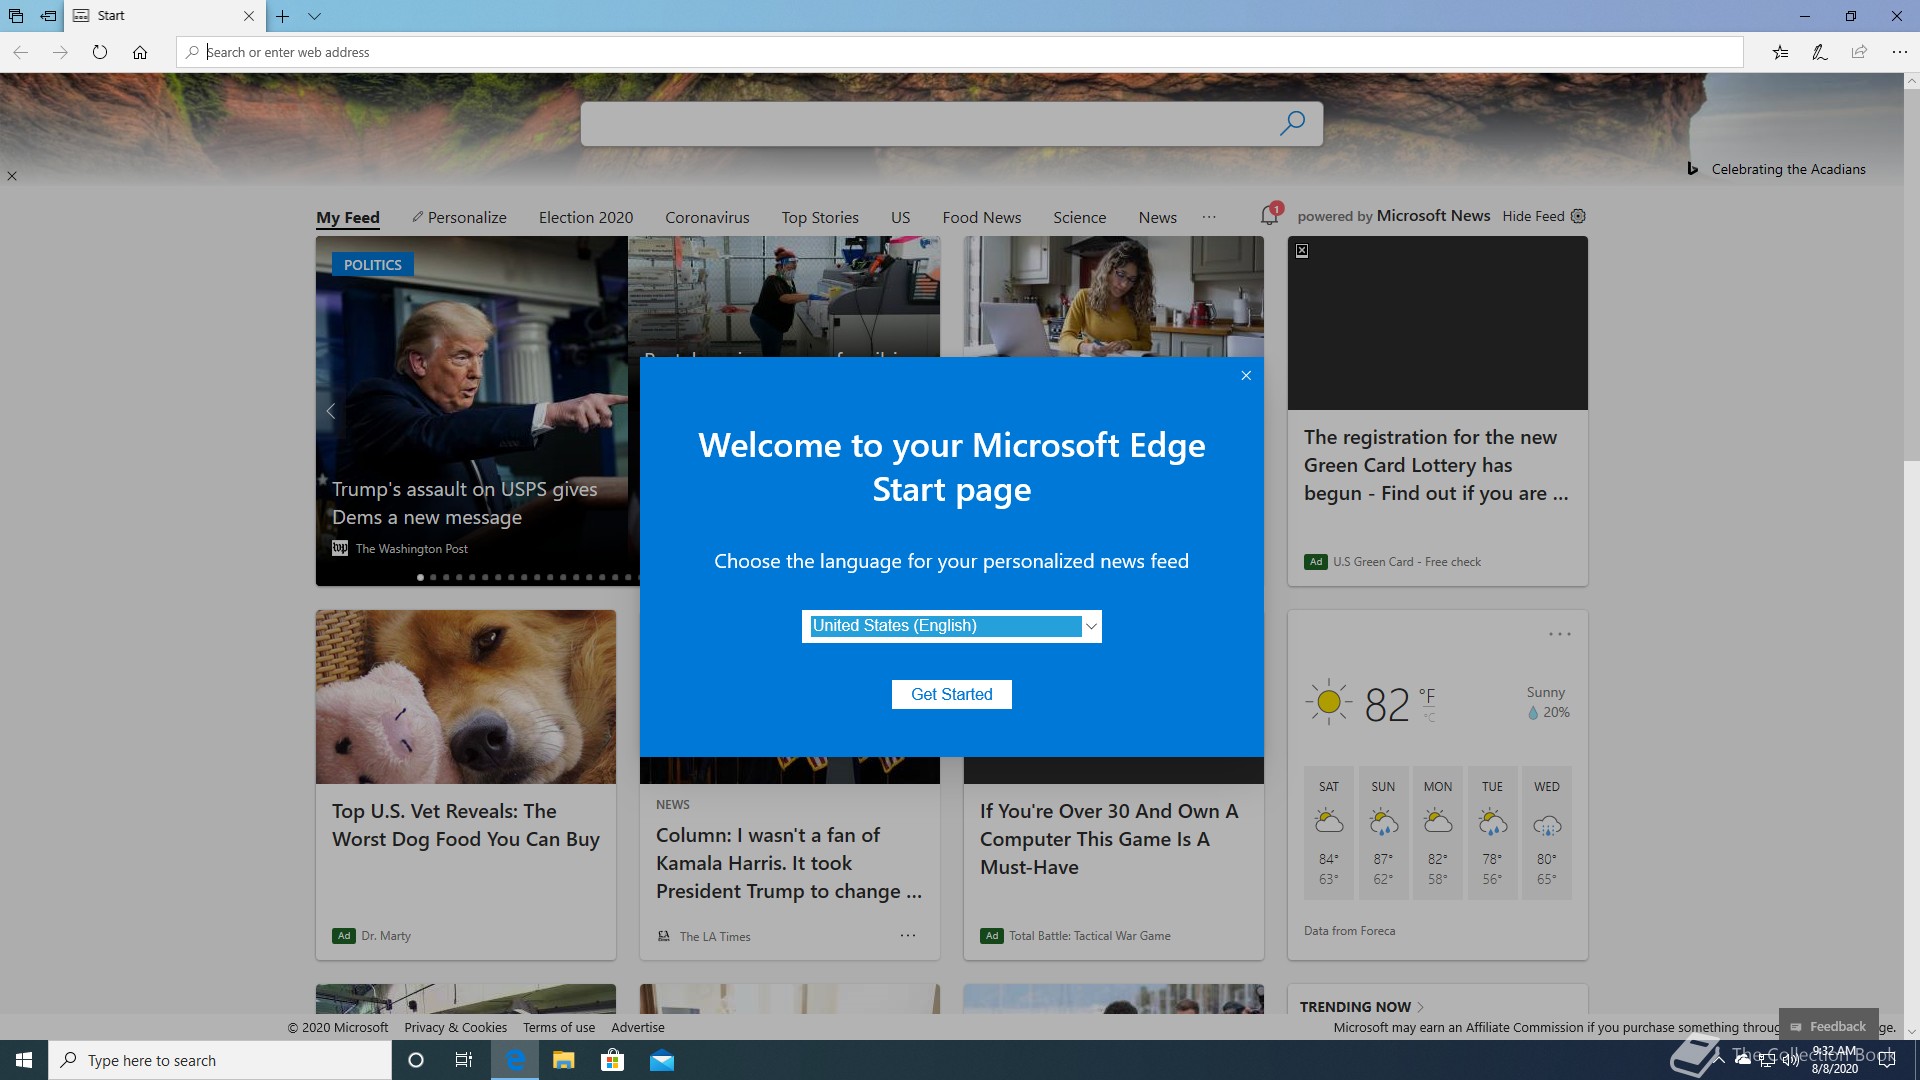Close the Green Card ad with X icon
The width and height of the screenshot is (1920, 1080).
1302,251
